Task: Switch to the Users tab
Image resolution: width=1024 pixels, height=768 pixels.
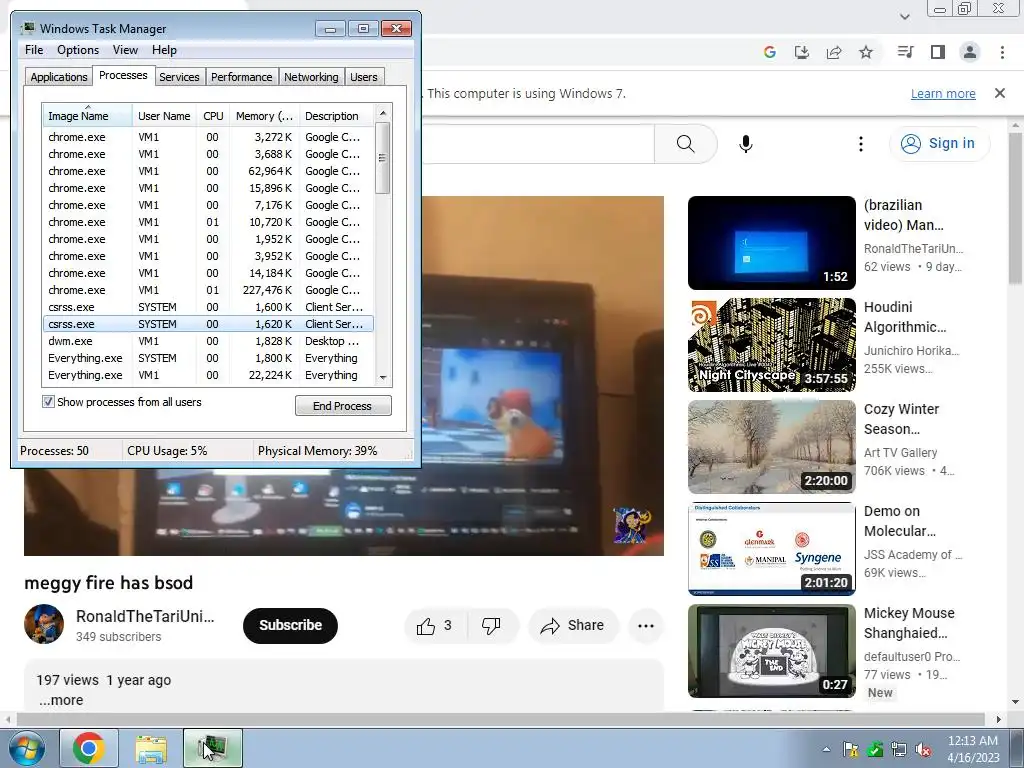Action: pyautogui.click(x=364, y=77)
